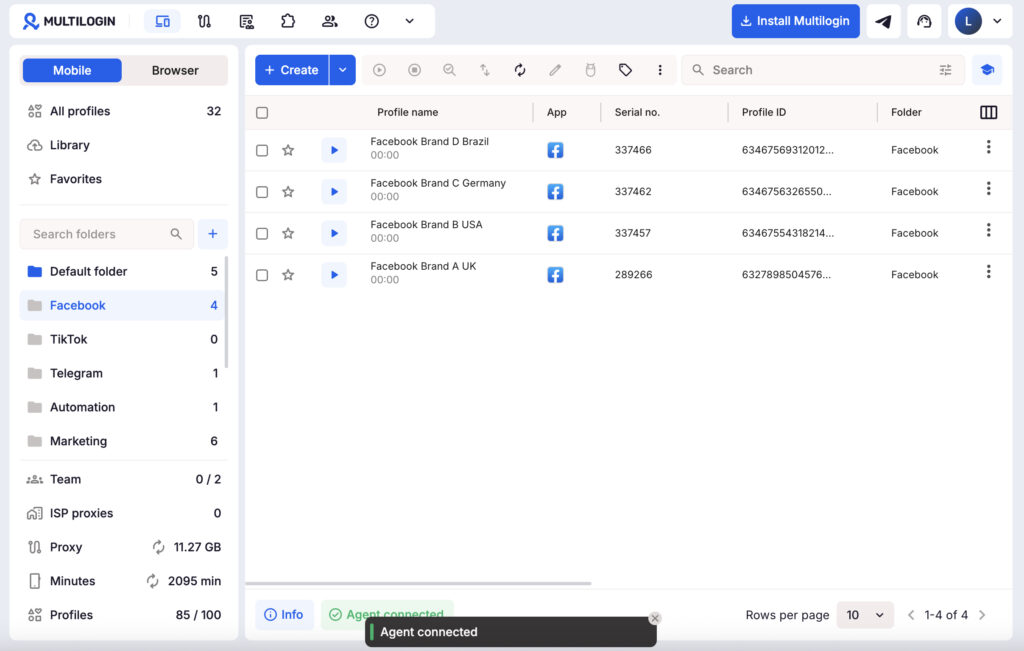Click the stop profiles toolbar icon
Screen dimensions: 1024x651
tap(415, 70)
